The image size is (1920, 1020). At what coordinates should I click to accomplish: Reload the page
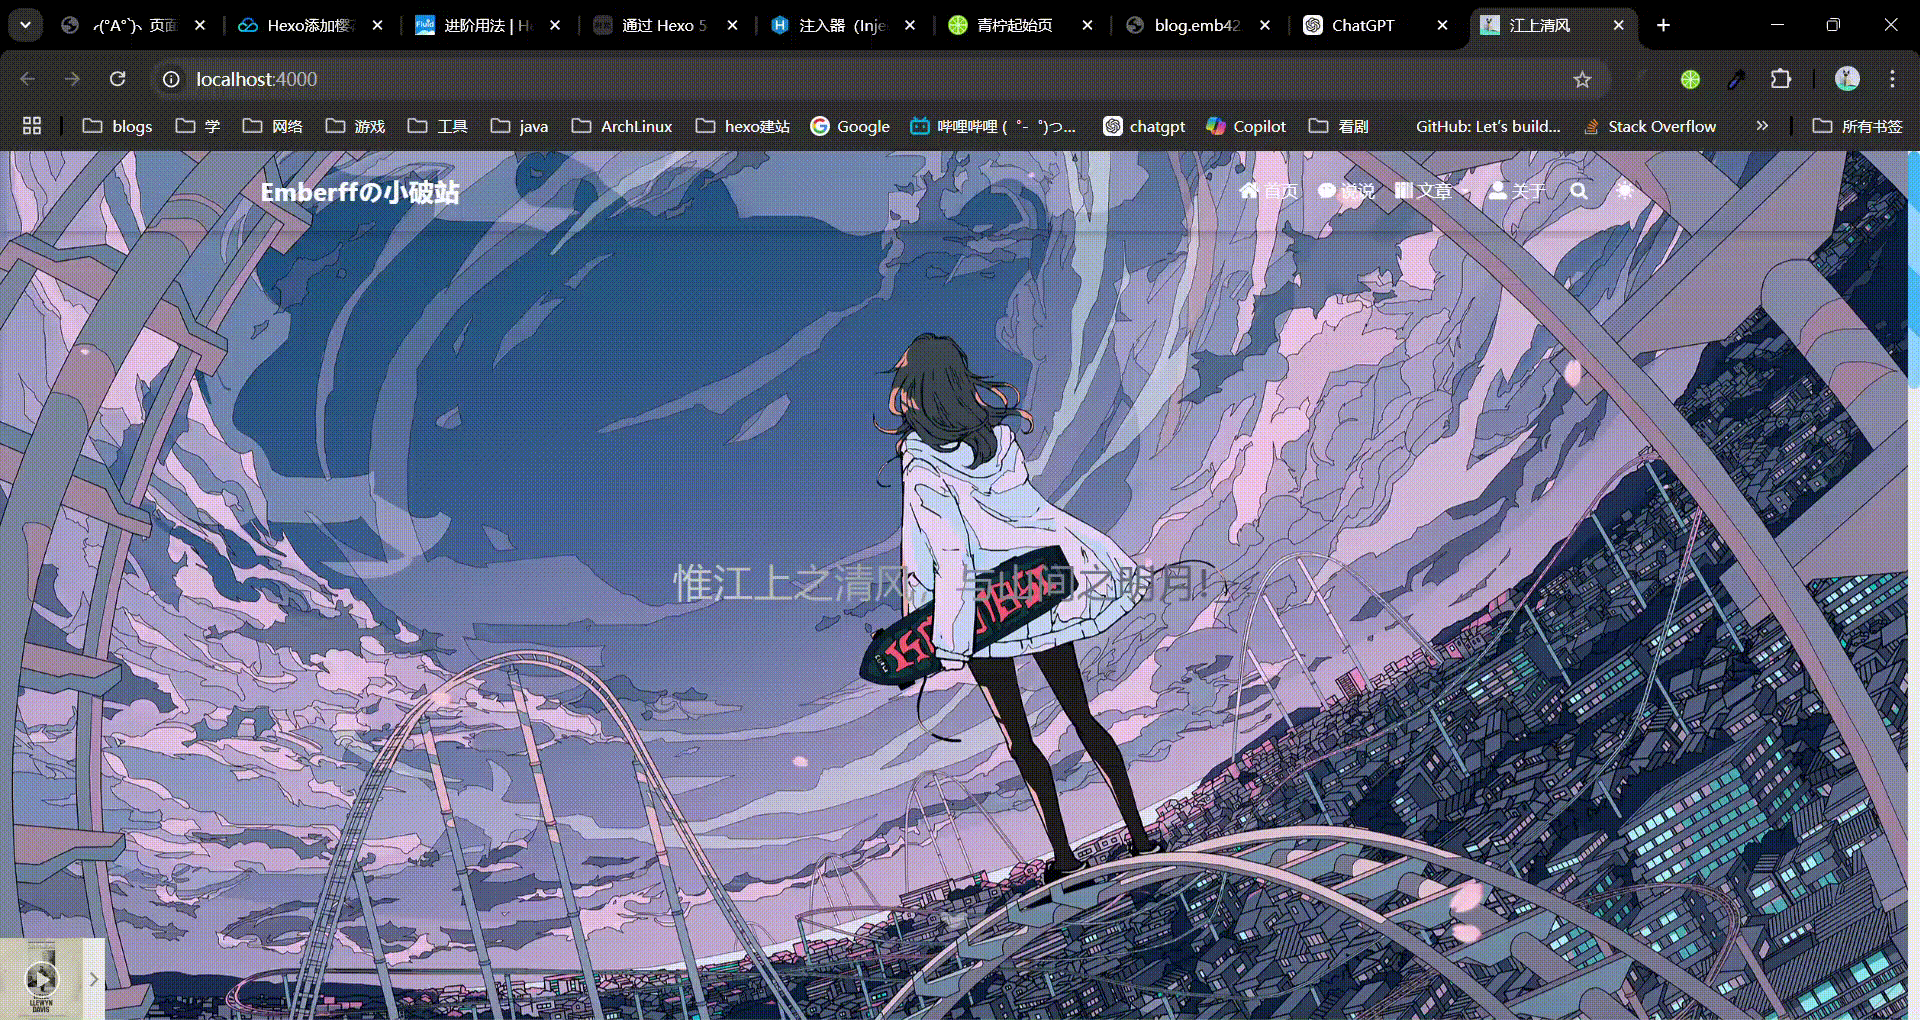pos(118,79)
